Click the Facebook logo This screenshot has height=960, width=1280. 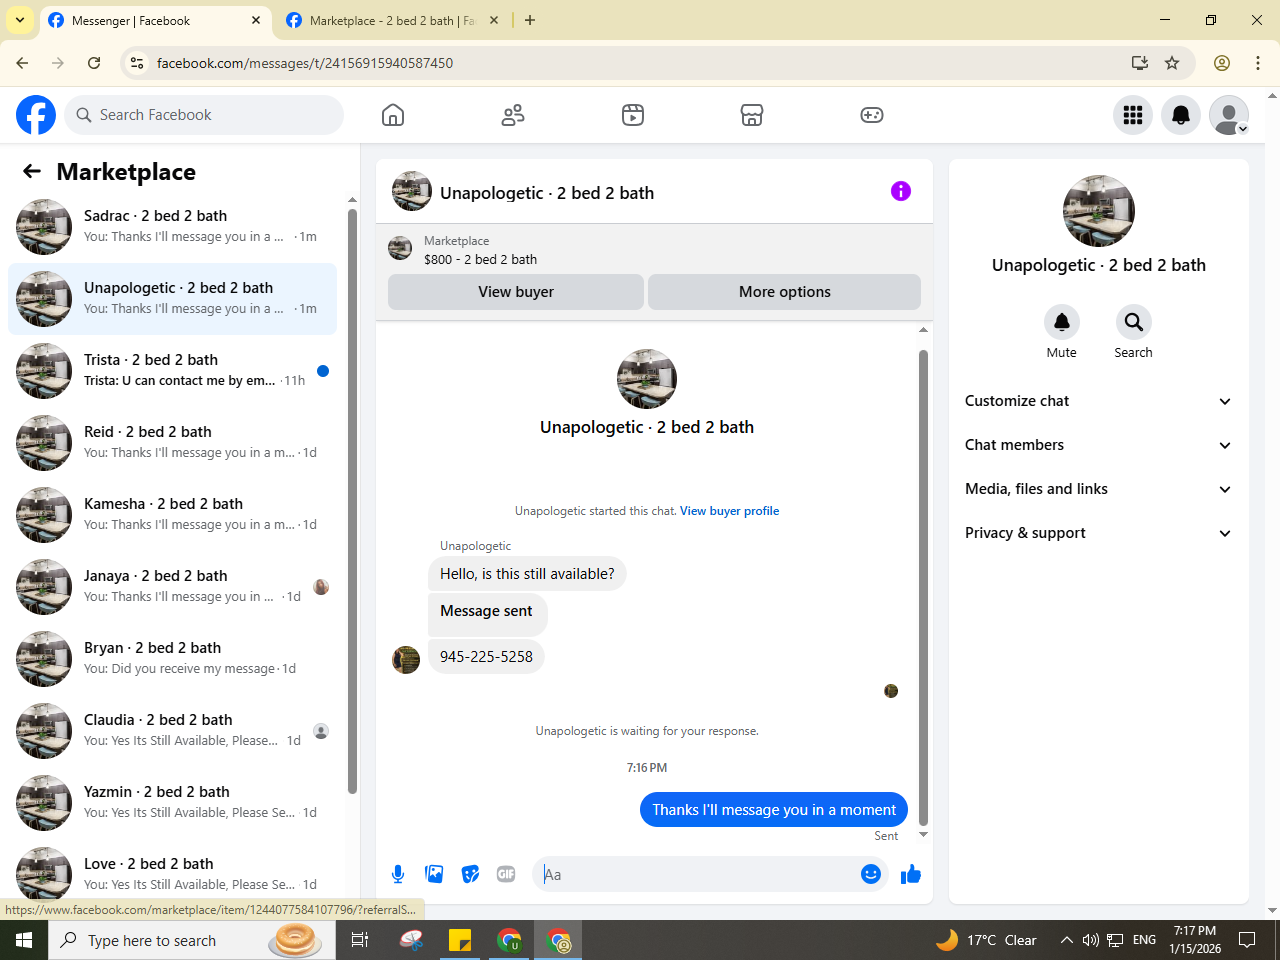(x=36, y=115)
